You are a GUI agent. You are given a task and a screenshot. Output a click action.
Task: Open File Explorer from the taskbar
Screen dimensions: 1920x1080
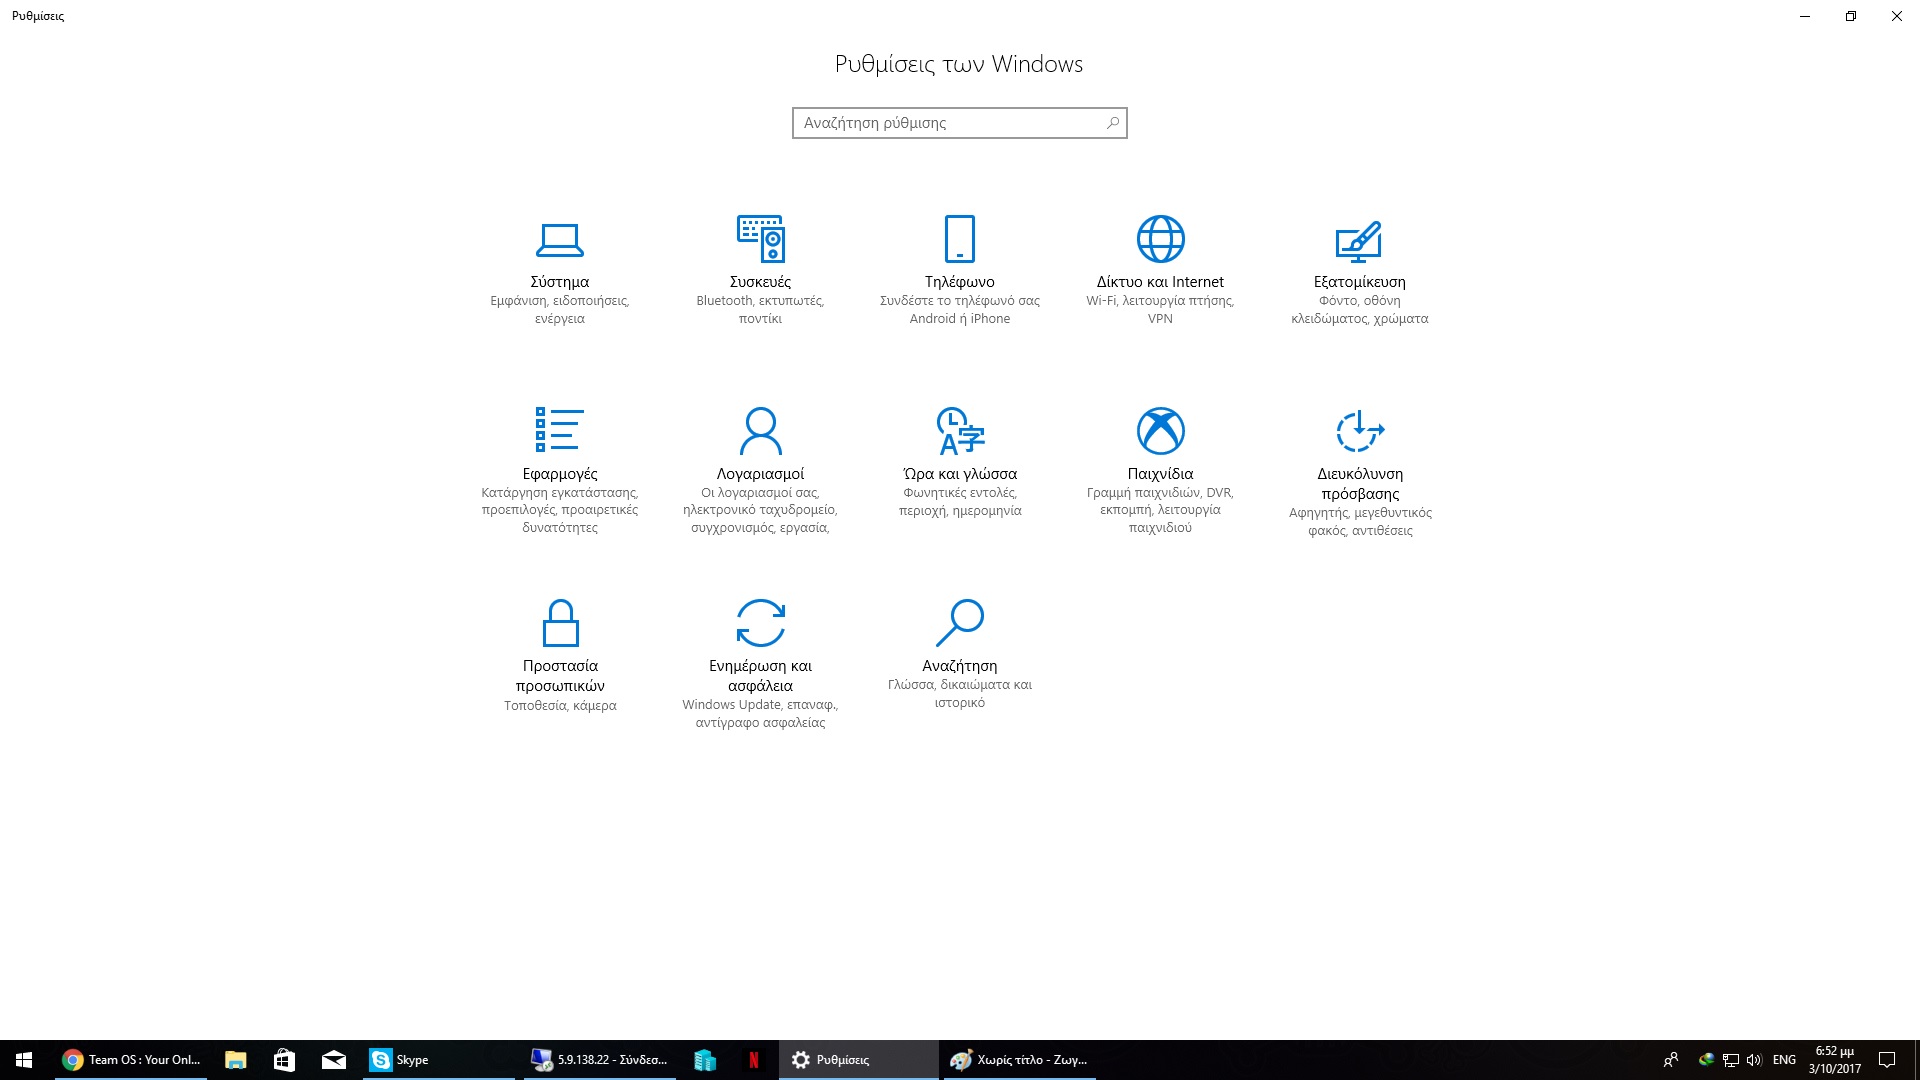(x=236, y=1060)
